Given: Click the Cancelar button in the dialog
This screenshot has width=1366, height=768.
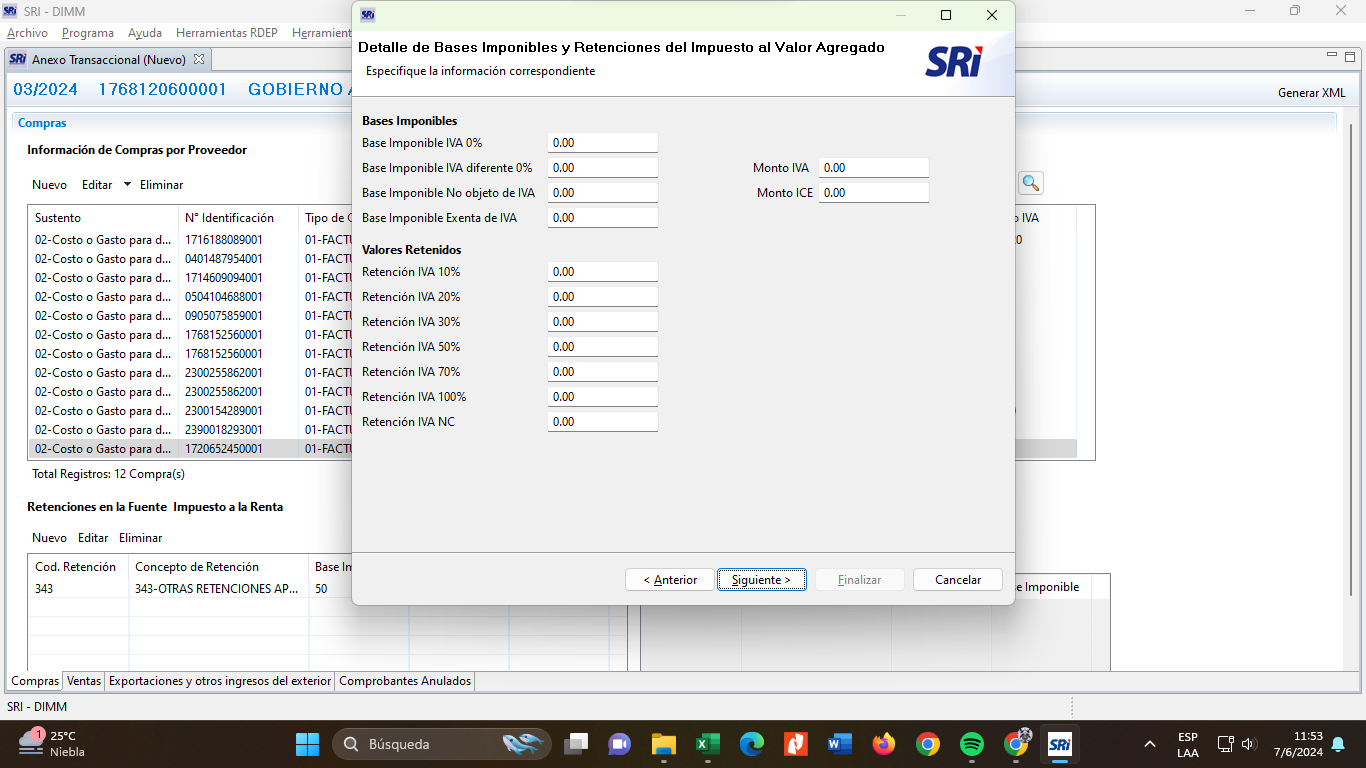Looking at the screenshot, I should (x=957, y=580).
